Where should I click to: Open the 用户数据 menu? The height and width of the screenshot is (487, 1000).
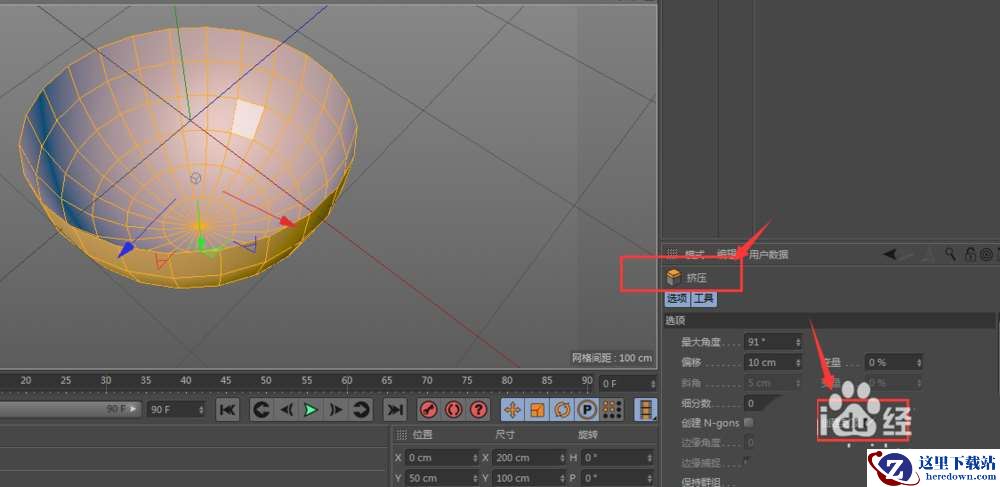(768, 255)
